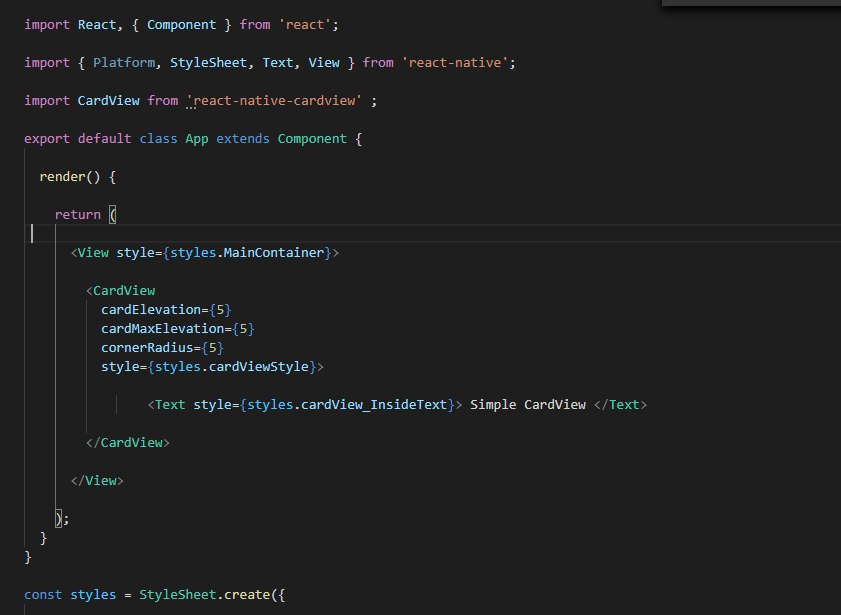Image resolution: width=841 pixels, height=615 pixels.
Task: Click the word Platform in imports
Action: coord(124,63)
